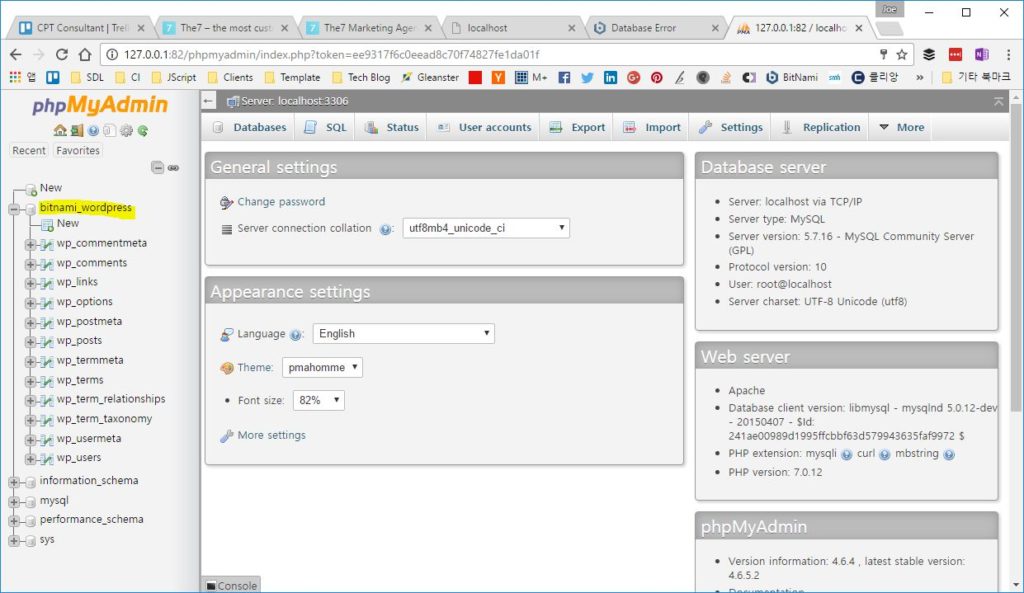Open help icon beside mbstring extension
This screenshot has height=593, width=1024.
[x=949, y=455]
